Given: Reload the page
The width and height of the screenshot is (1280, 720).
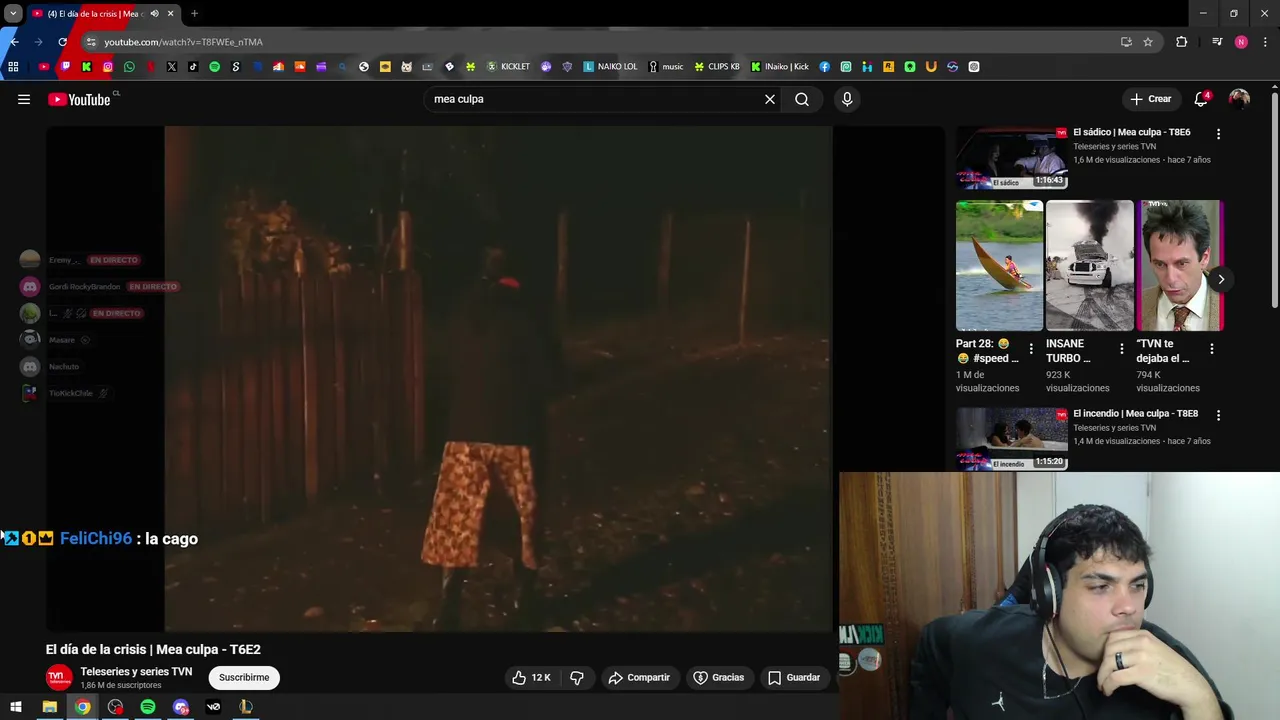Looking at the screenshot, I should click(x=62, y=42).
